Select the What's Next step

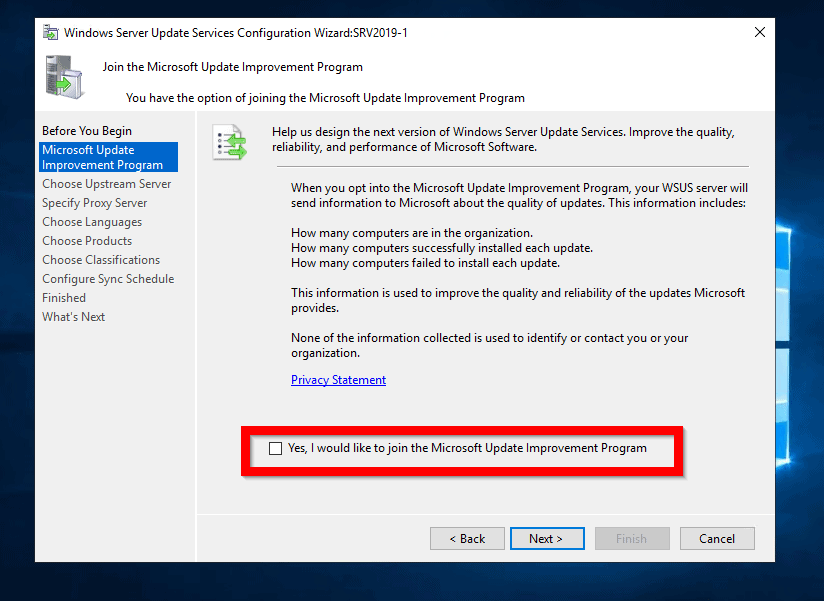73,316
